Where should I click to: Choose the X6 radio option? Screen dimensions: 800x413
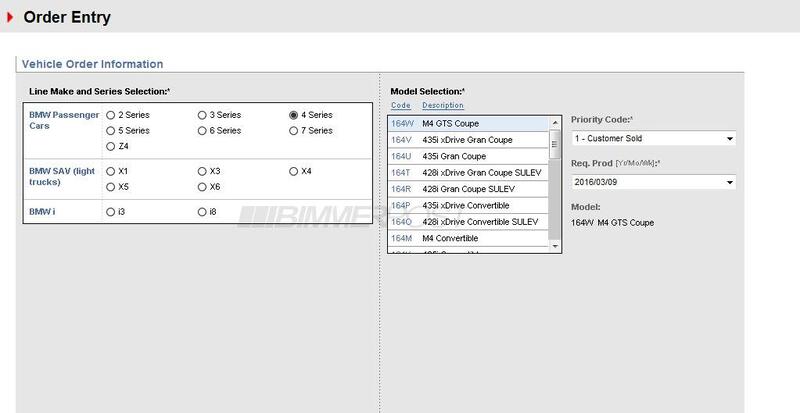click(202, 187)
